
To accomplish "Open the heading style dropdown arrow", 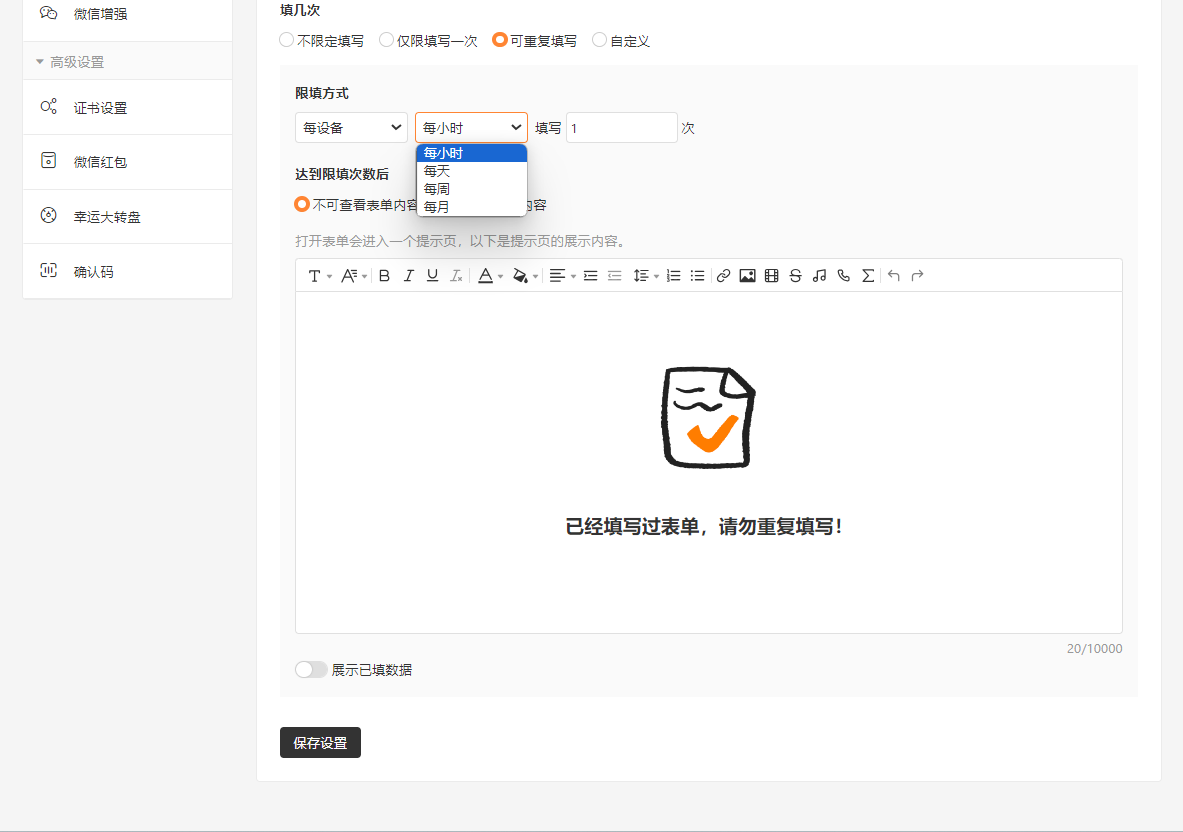I will click(x=329, y=277).
